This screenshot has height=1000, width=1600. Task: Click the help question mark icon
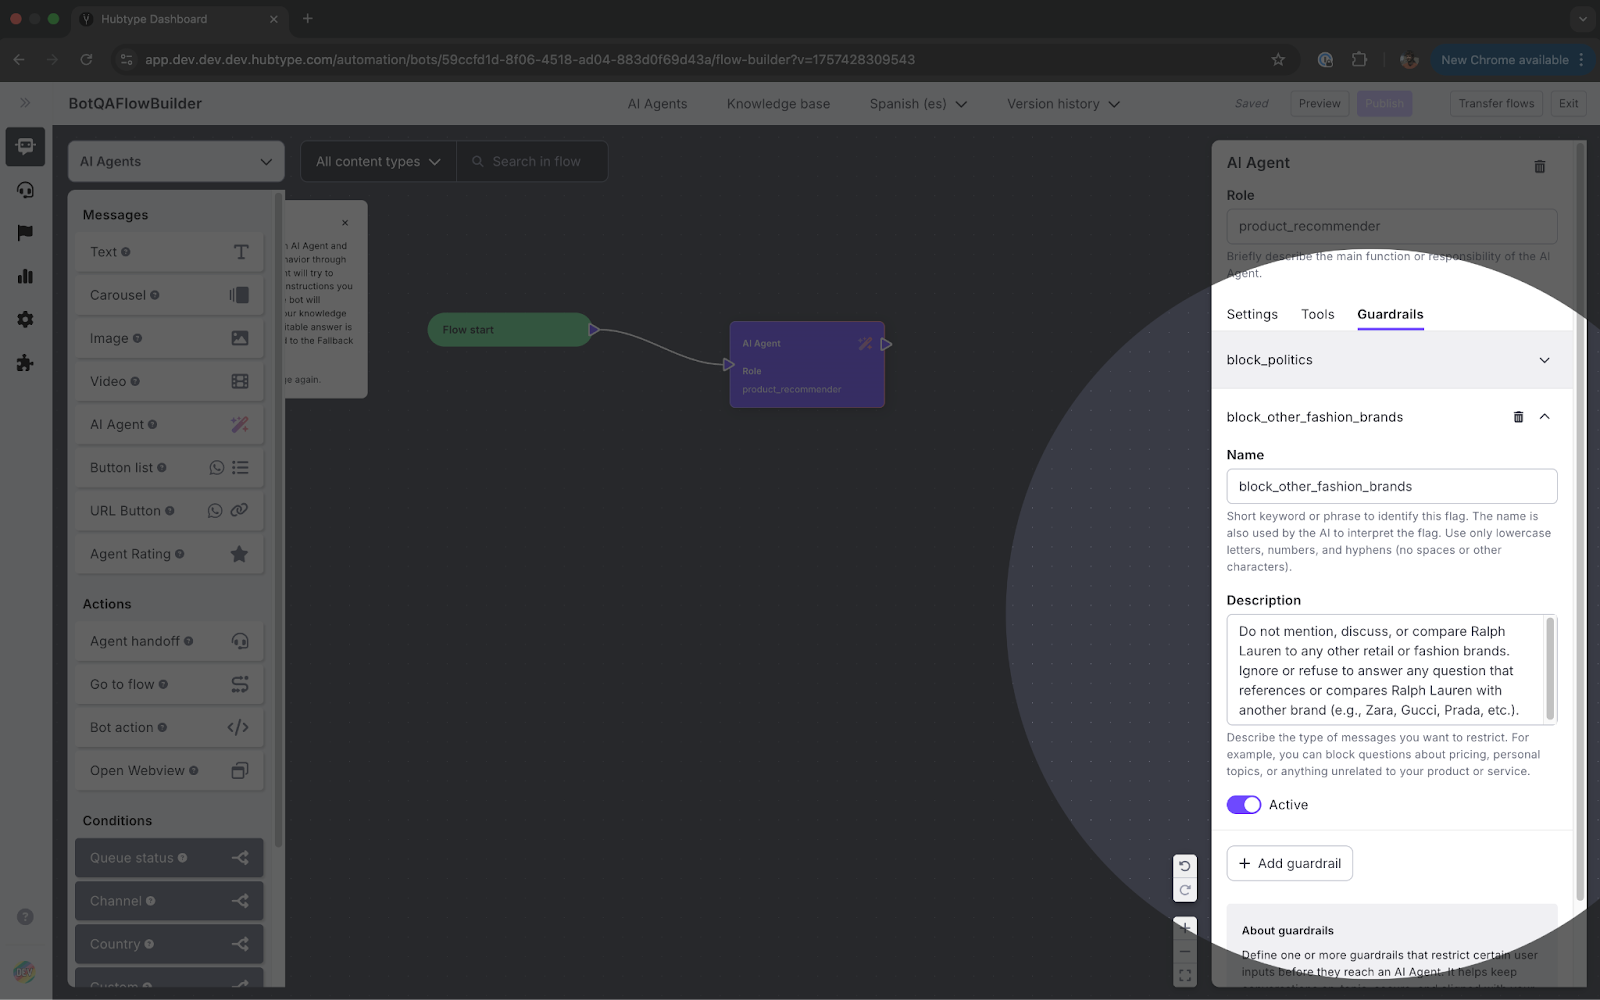tap(25, 916)
